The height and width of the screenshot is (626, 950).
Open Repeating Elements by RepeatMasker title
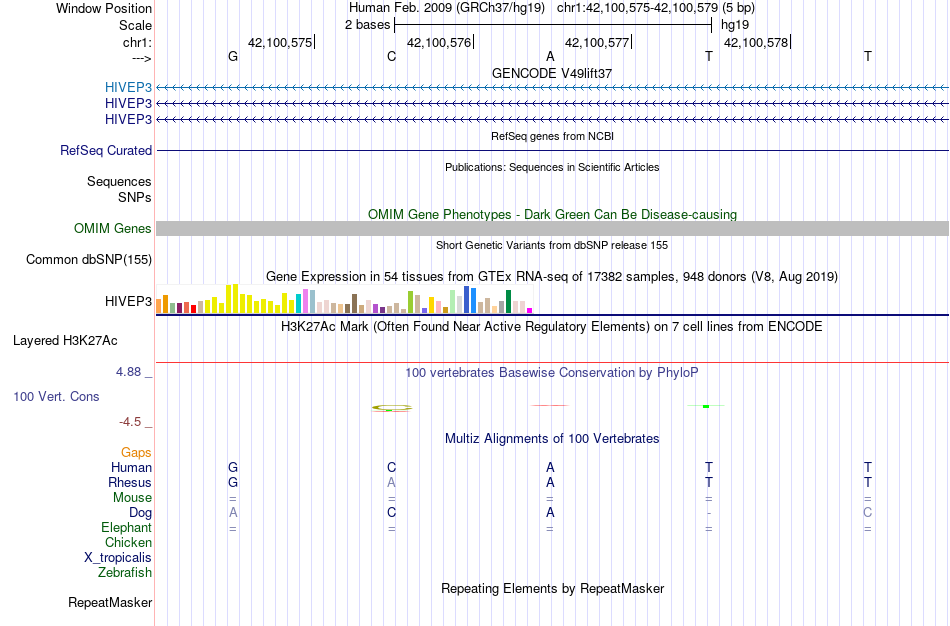(552, 589)
